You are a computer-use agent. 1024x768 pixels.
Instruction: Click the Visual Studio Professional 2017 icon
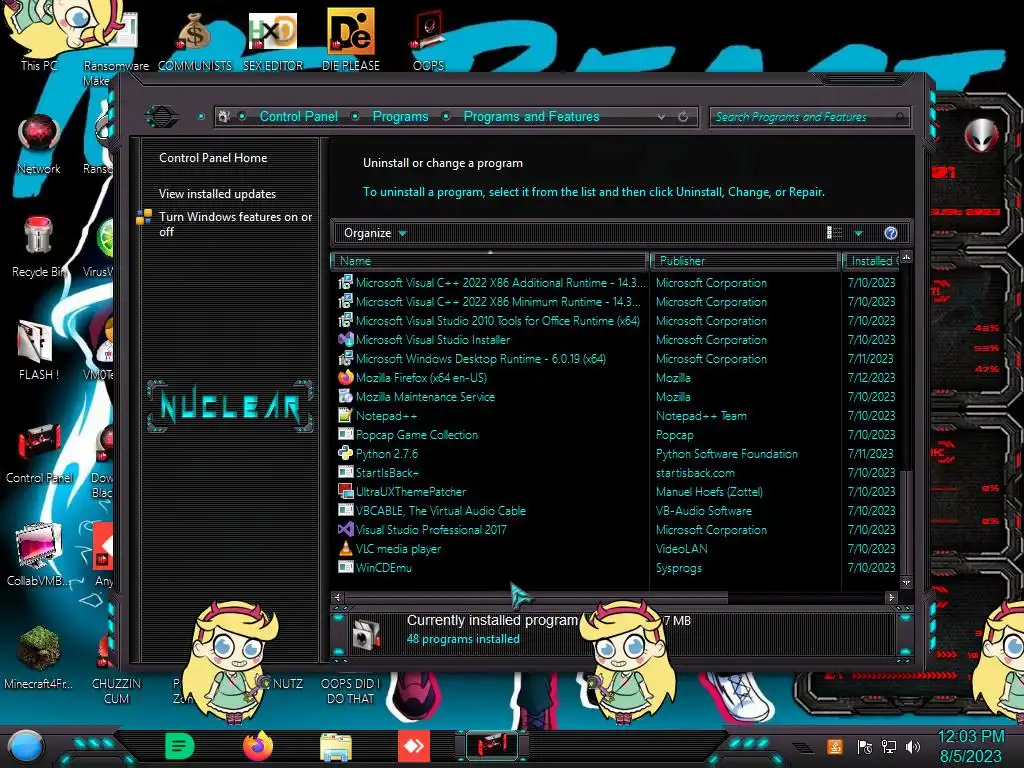coord(345,530)
